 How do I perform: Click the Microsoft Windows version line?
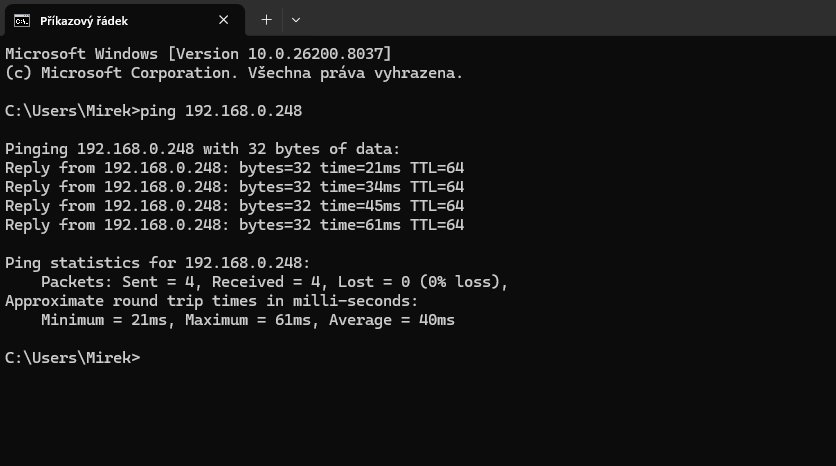coord(199,53)
